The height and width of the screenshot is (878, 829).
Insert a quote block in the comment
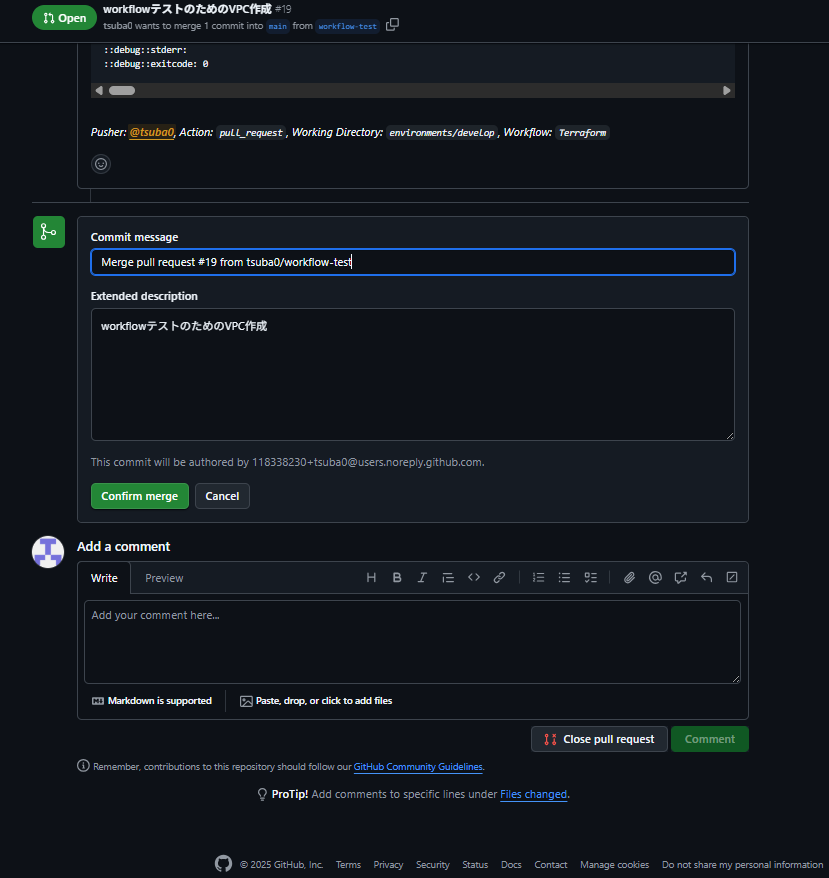(x=448, y=577)
